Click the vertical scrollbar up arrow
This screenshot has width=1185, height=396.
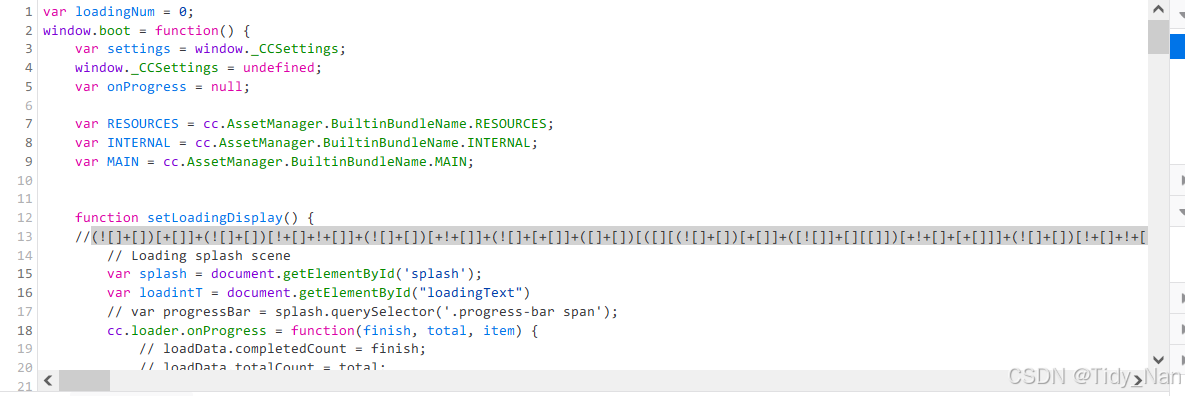[1158, 11]
